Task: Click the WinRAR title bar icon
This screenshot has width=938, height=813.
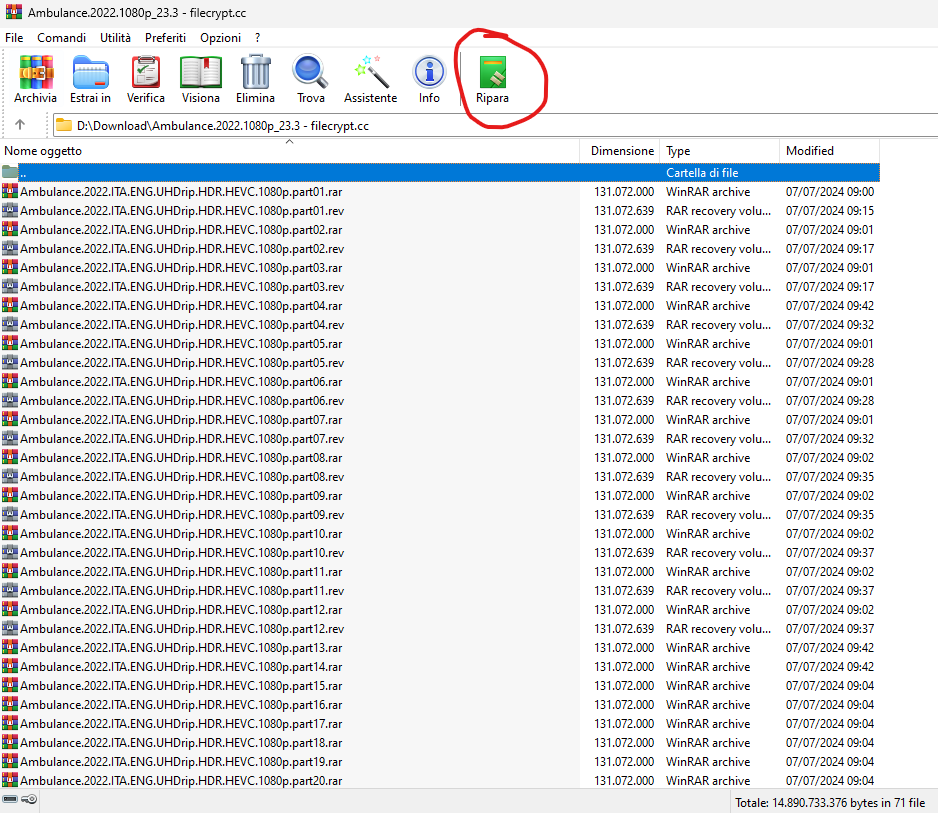Action: 13,12
